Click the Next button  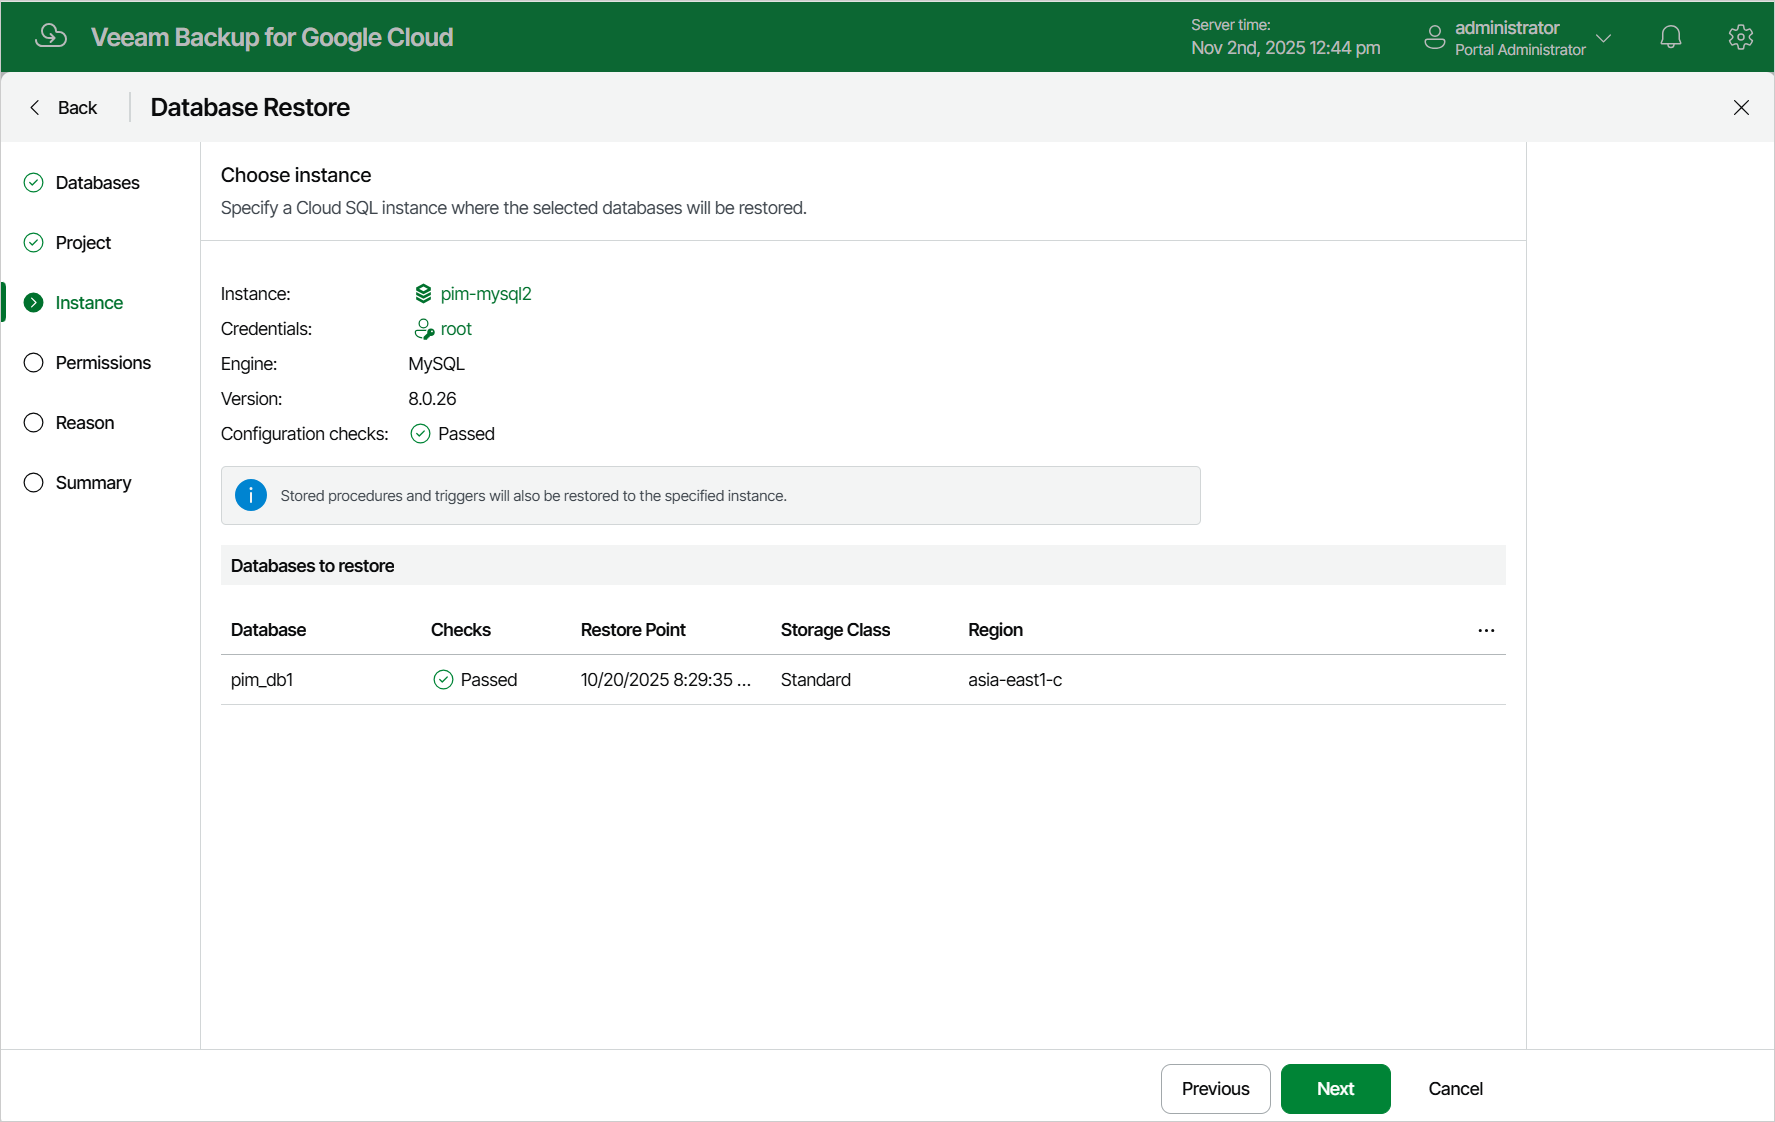1335,1089
